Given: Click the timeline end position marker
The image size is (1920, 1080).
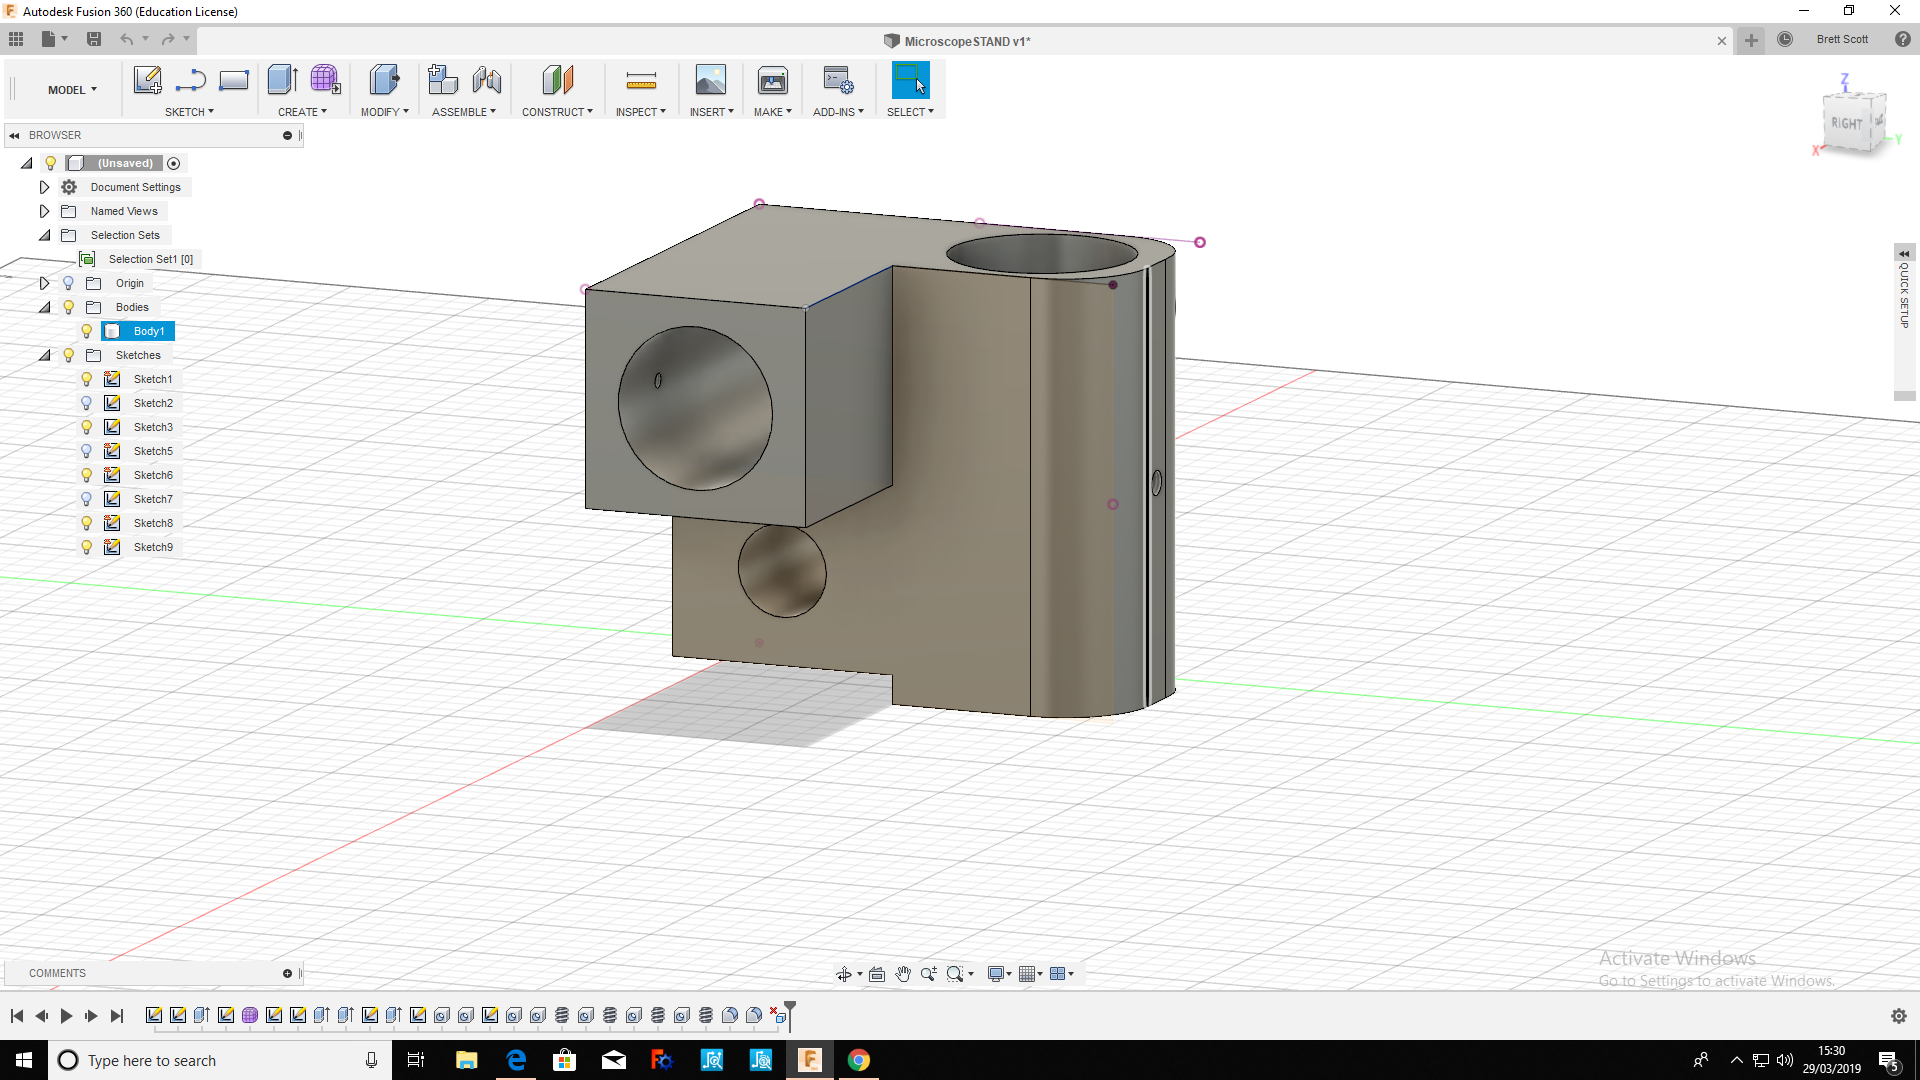Looking at the screenshot, I should tap(790, 1012).
